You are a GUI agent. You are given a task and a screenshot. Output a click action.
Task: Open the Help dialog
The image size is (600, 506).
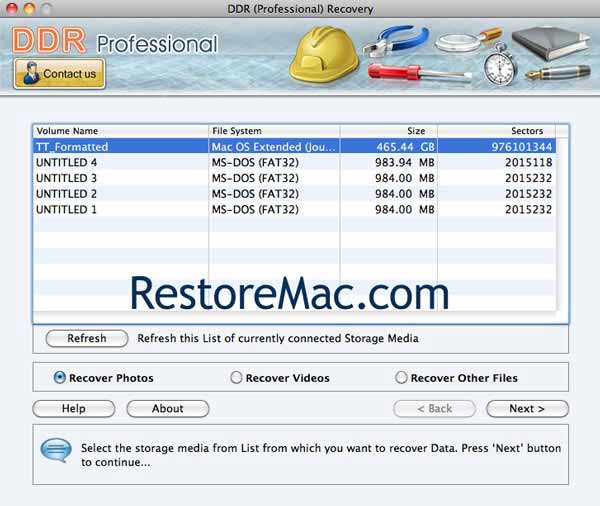[74, 408]
